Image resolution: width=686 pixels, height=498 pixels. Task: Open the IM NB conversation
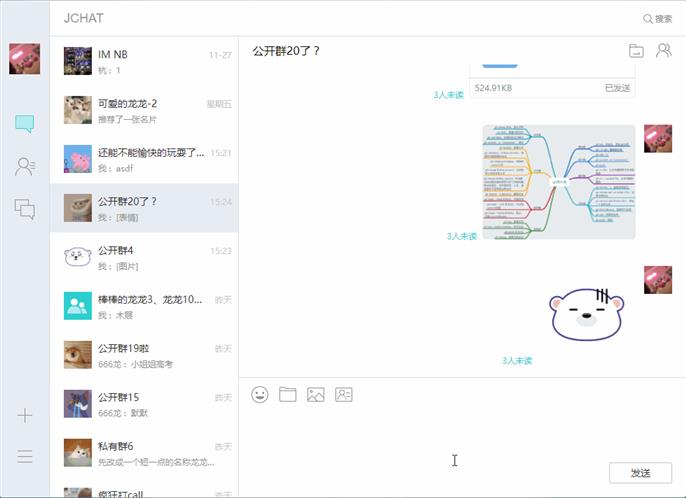[144, 61]
